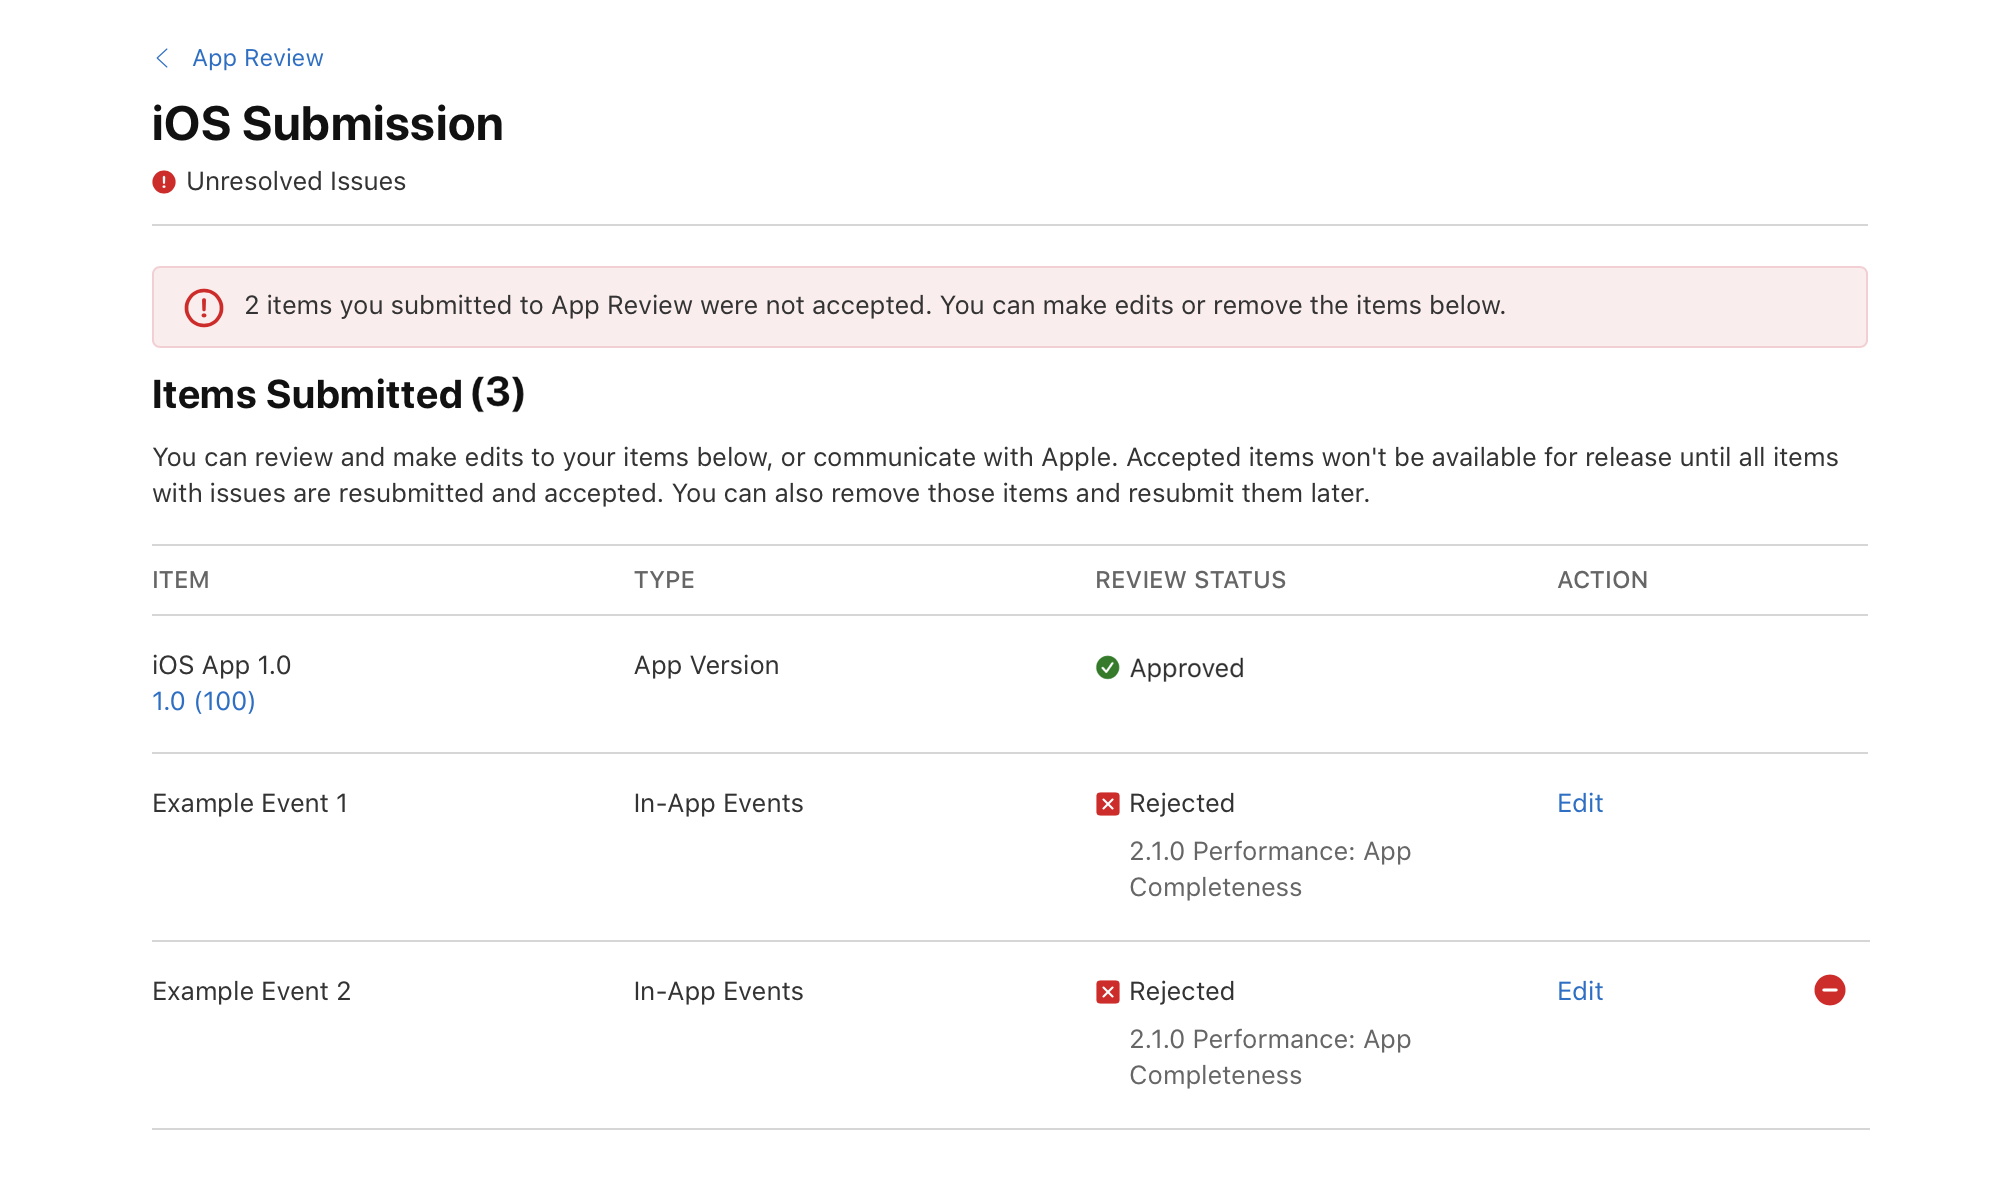Click the REVIEW STATUS column header
Screen dimensions: 1996x1196
pyautogui.click(x=1190, y=580)
